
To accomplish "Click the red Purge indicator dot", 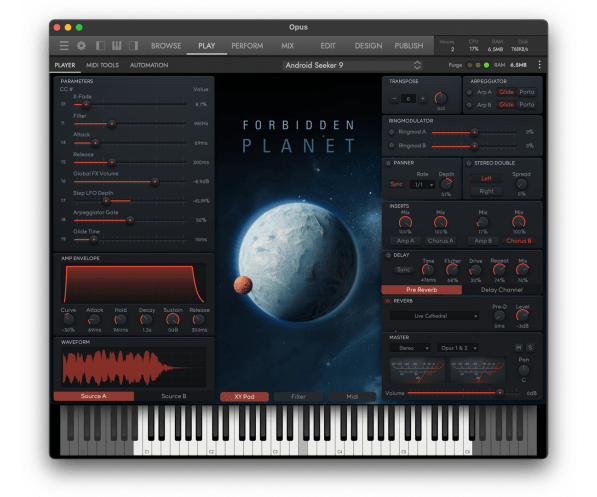I will pos(470,65).
